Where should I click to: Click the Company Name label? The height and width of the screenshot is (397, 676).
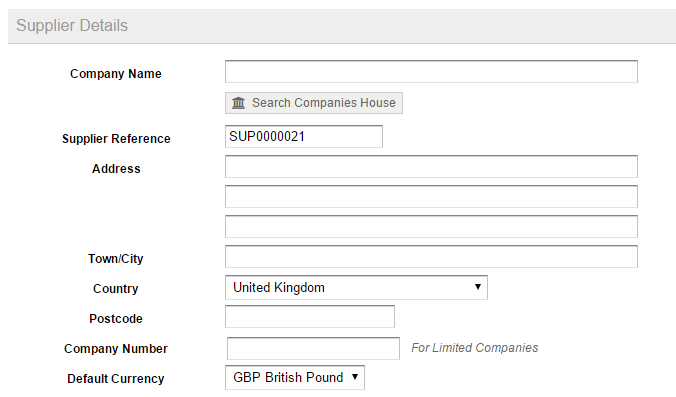coord(116,74)
